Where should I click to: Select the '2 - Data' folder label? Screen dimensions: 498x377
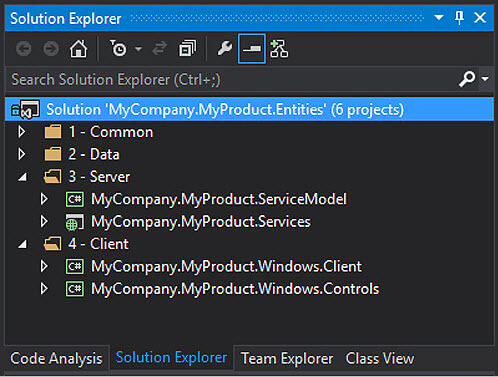pos(94,154)
